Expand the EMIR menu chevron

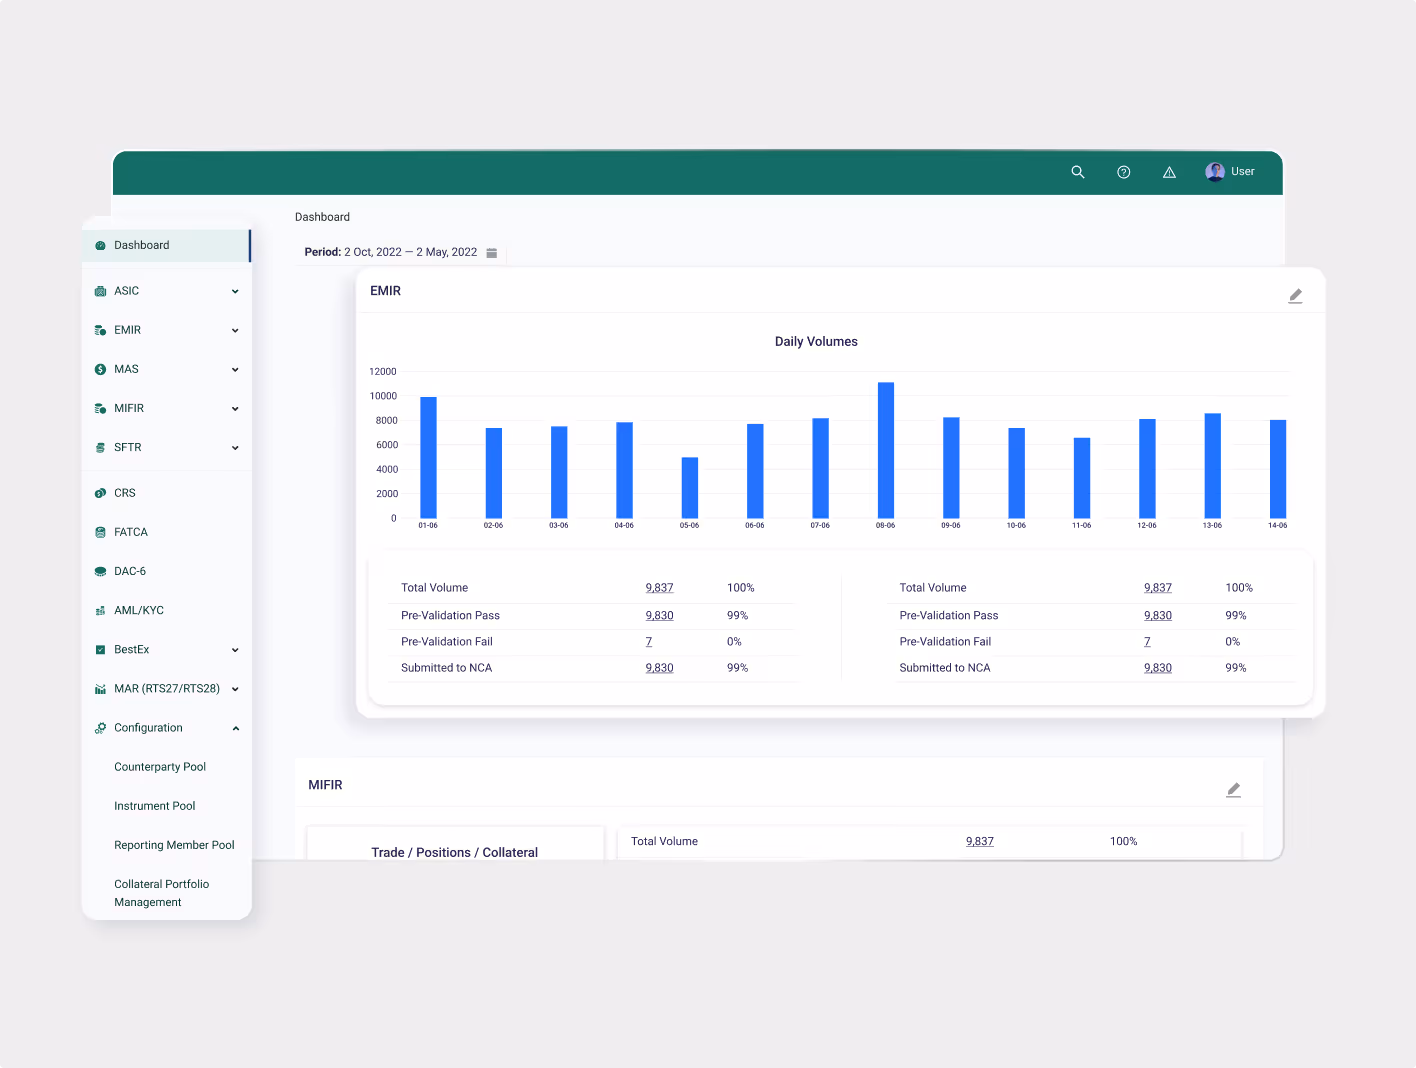tap(235, 331)
